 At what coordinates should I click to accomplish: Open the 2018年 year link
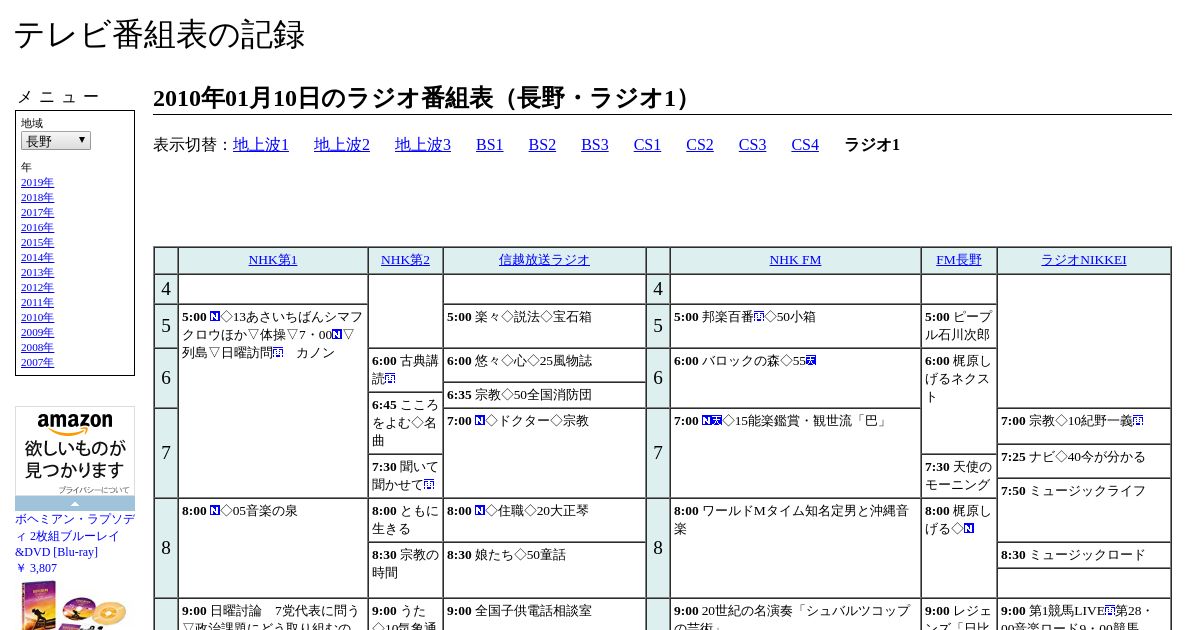37,197
